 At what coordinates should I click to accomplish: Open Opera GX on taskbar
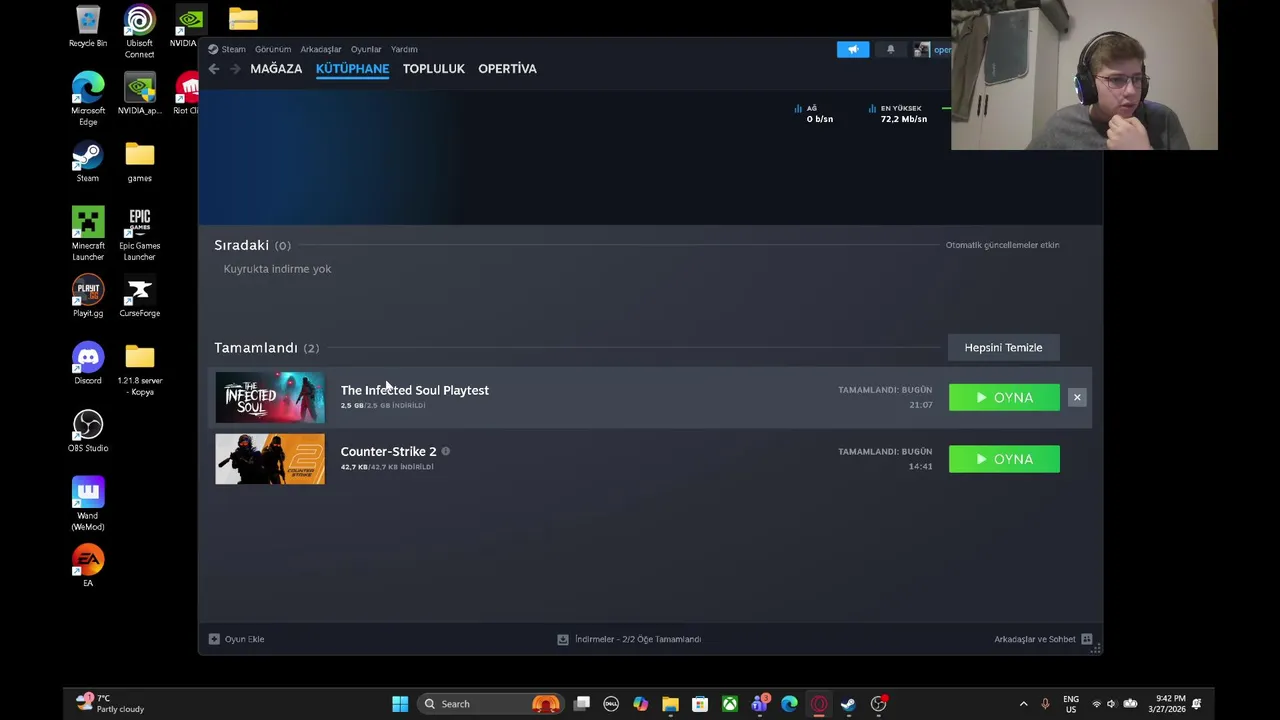[x=819, y=704]
